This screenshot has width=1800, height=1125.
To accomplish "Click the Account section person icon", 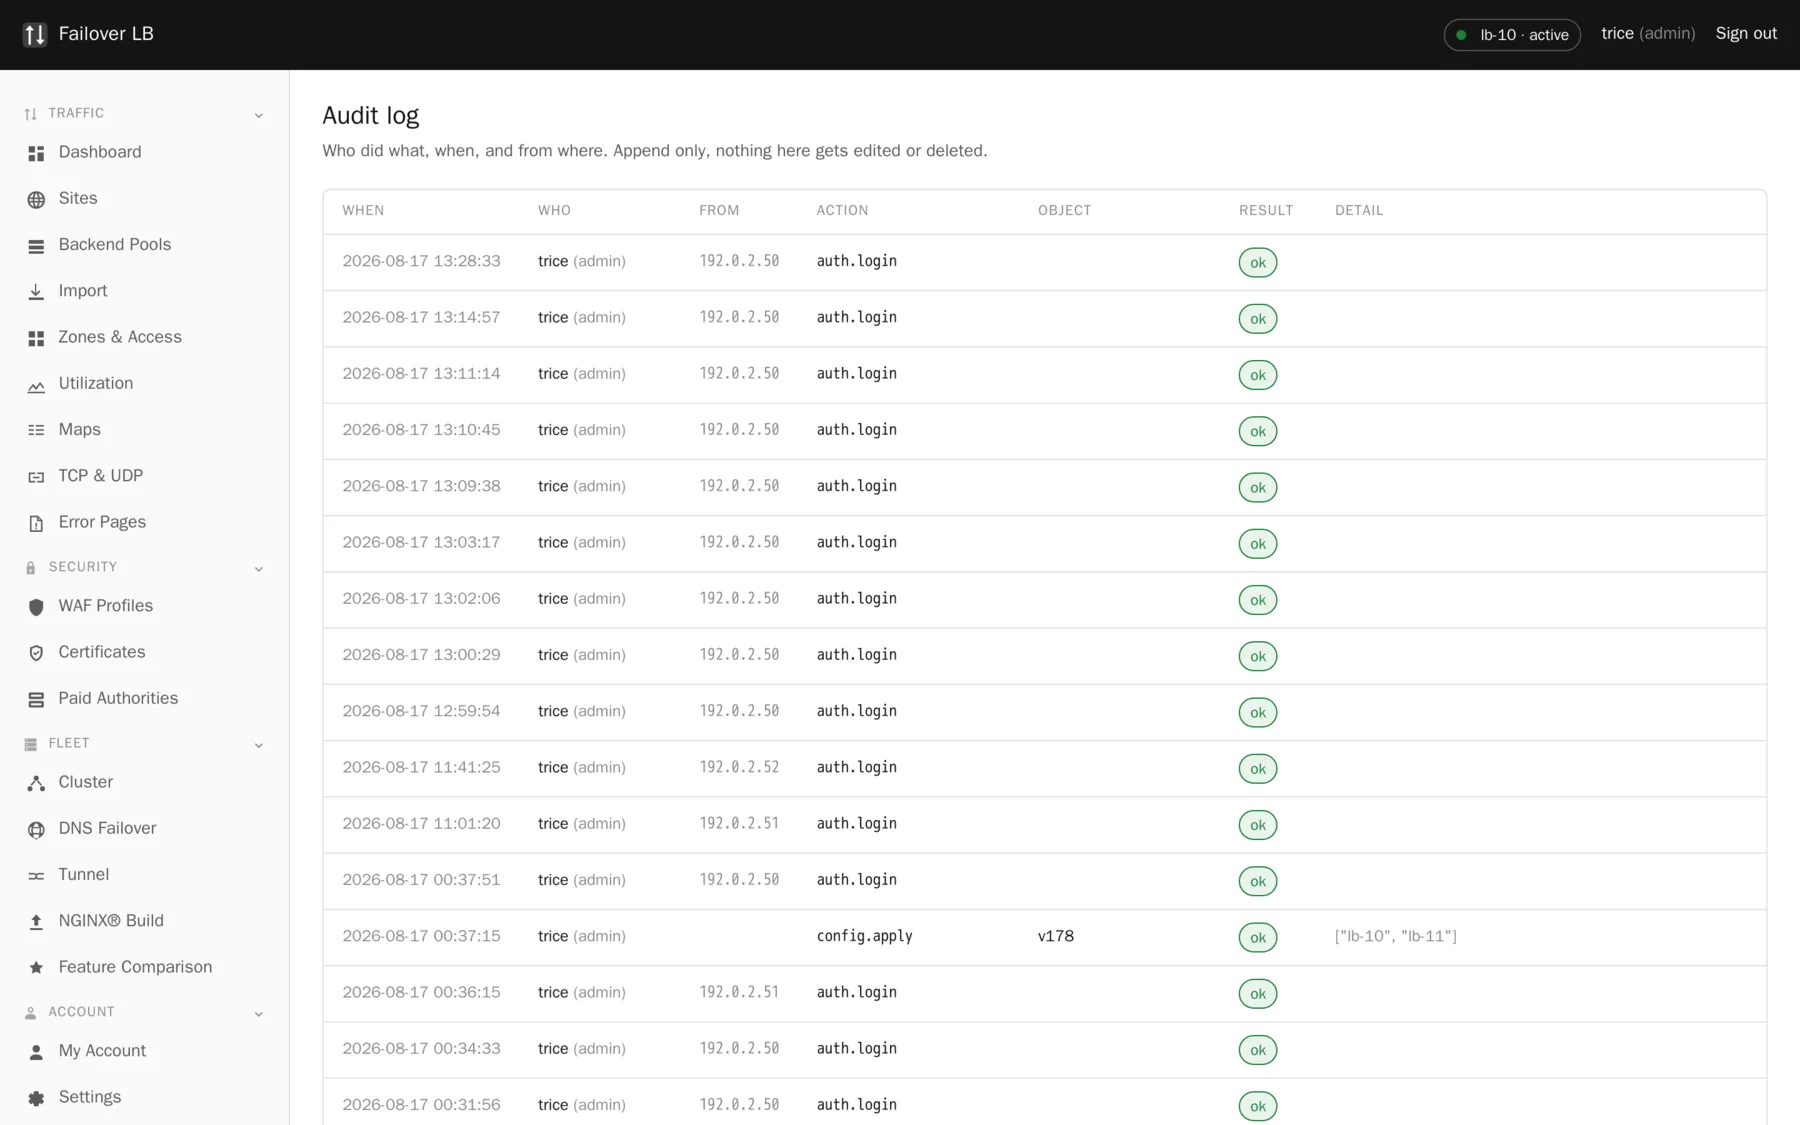I will point(30,1013).
